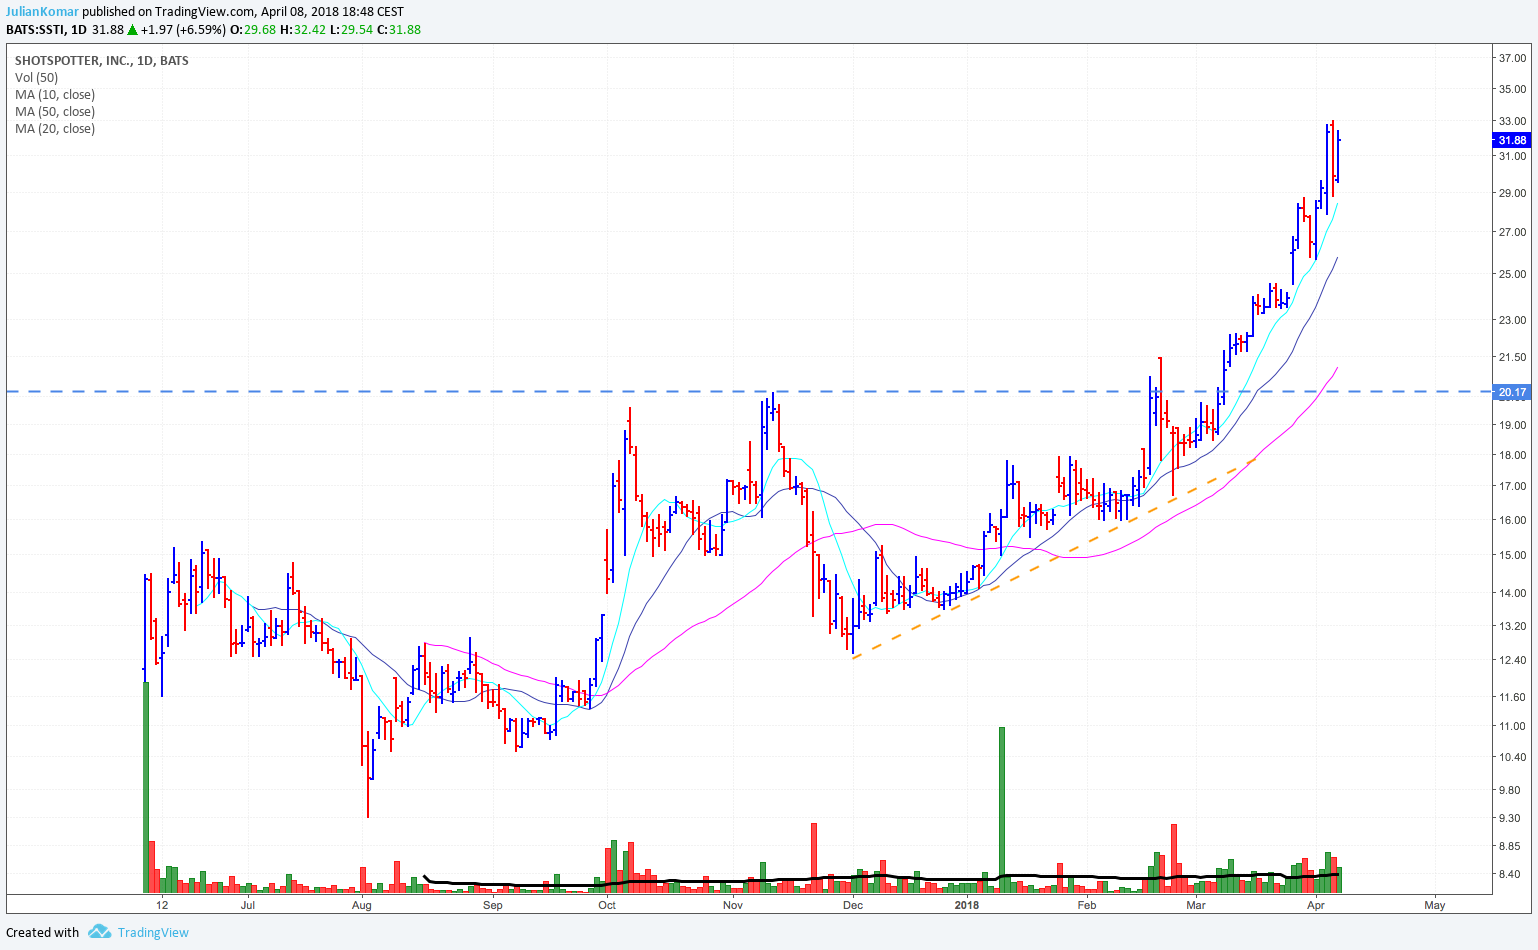
Task: Click the C:31.88 close value in header
Action: (399, 29)
